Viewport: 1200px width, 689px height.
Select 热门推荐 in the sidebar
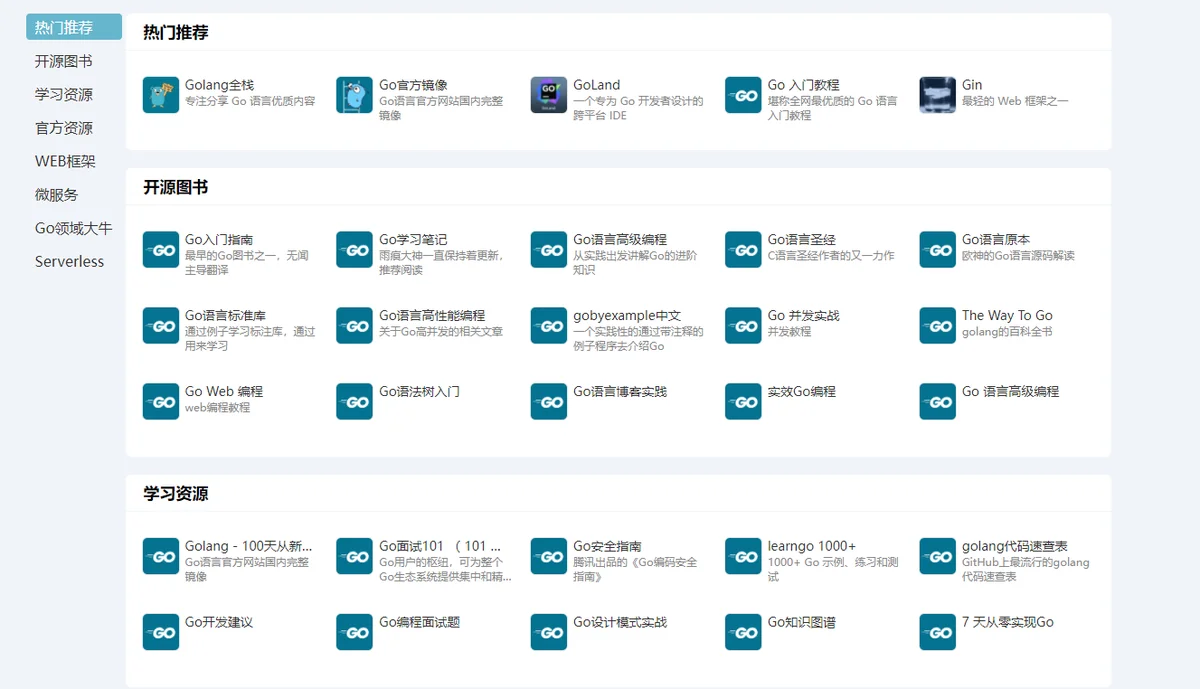pos(74,27)
